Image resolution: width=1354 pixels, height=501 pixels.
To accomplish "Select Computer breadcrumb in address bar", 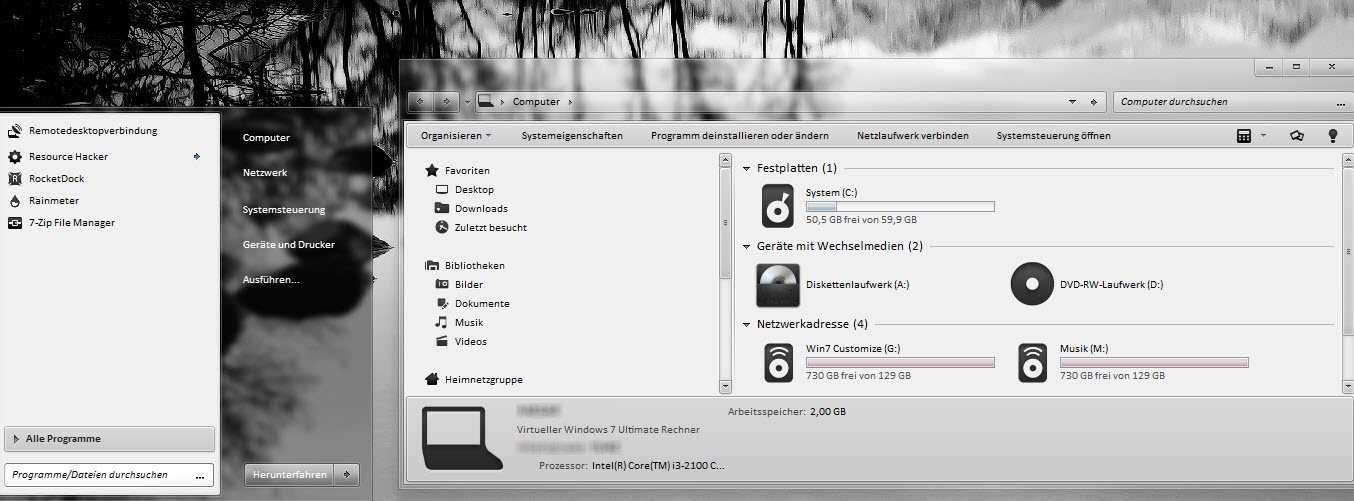I will pos(536,102).
